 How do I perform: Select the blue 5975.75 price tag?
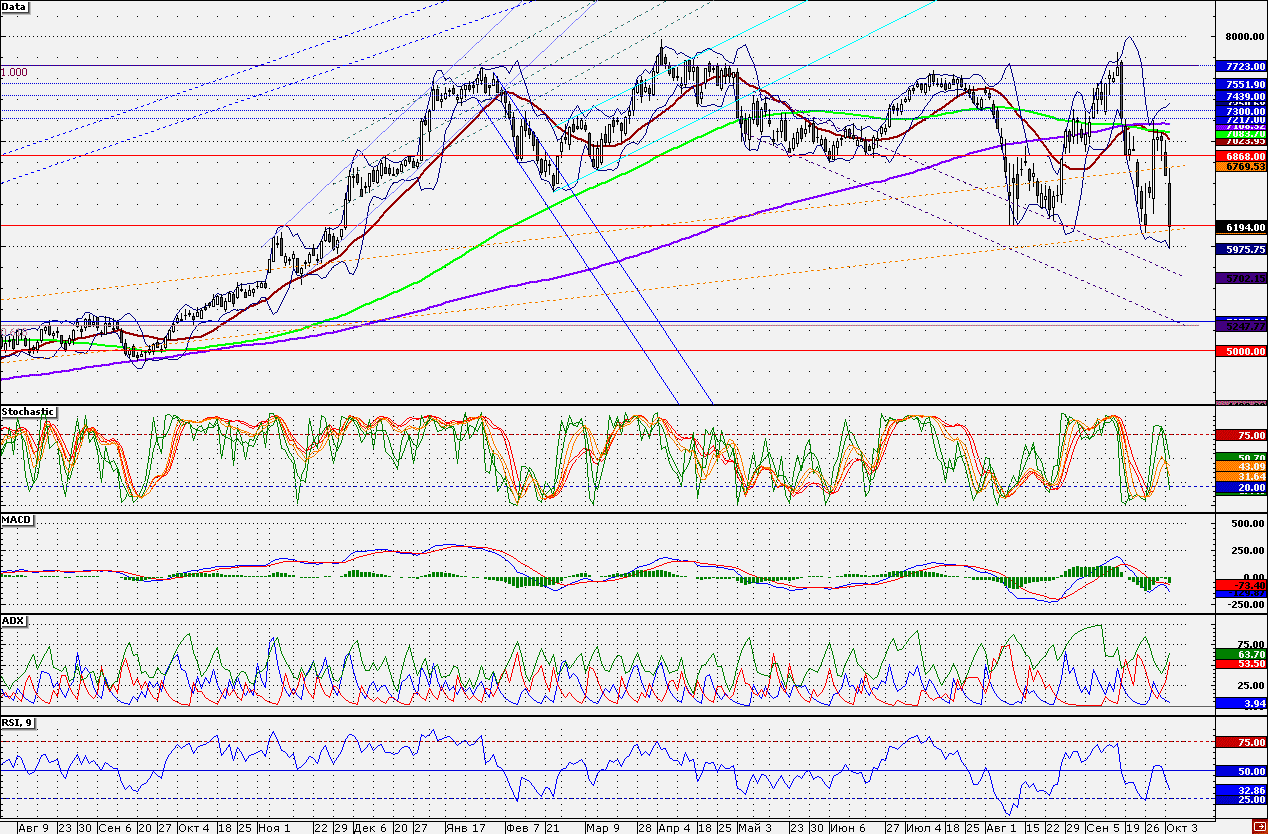(1241, 248)
